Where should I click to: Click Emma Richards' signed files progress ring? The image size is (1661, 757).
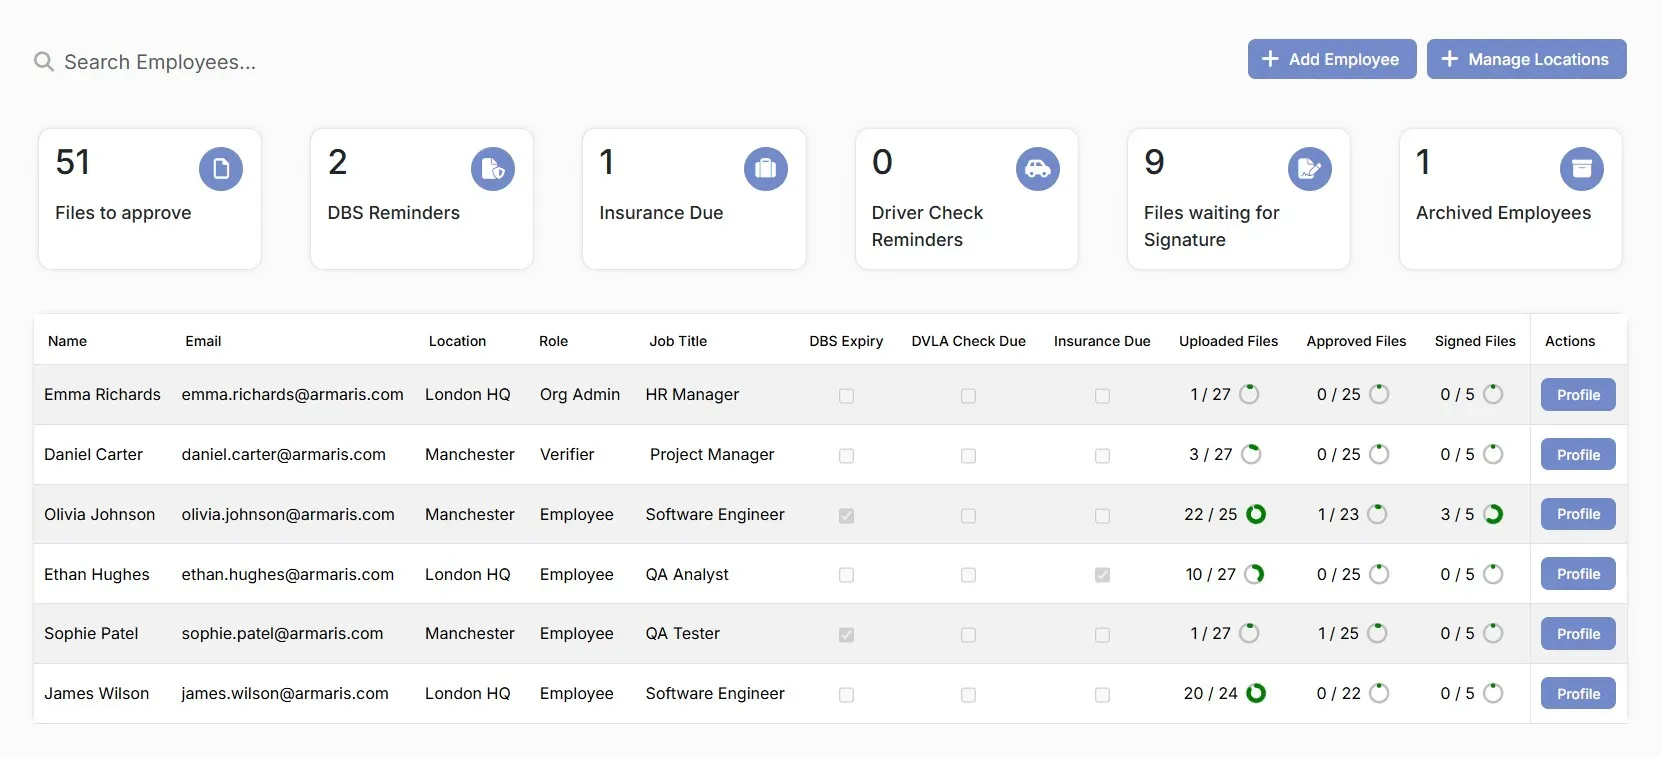1493,394
